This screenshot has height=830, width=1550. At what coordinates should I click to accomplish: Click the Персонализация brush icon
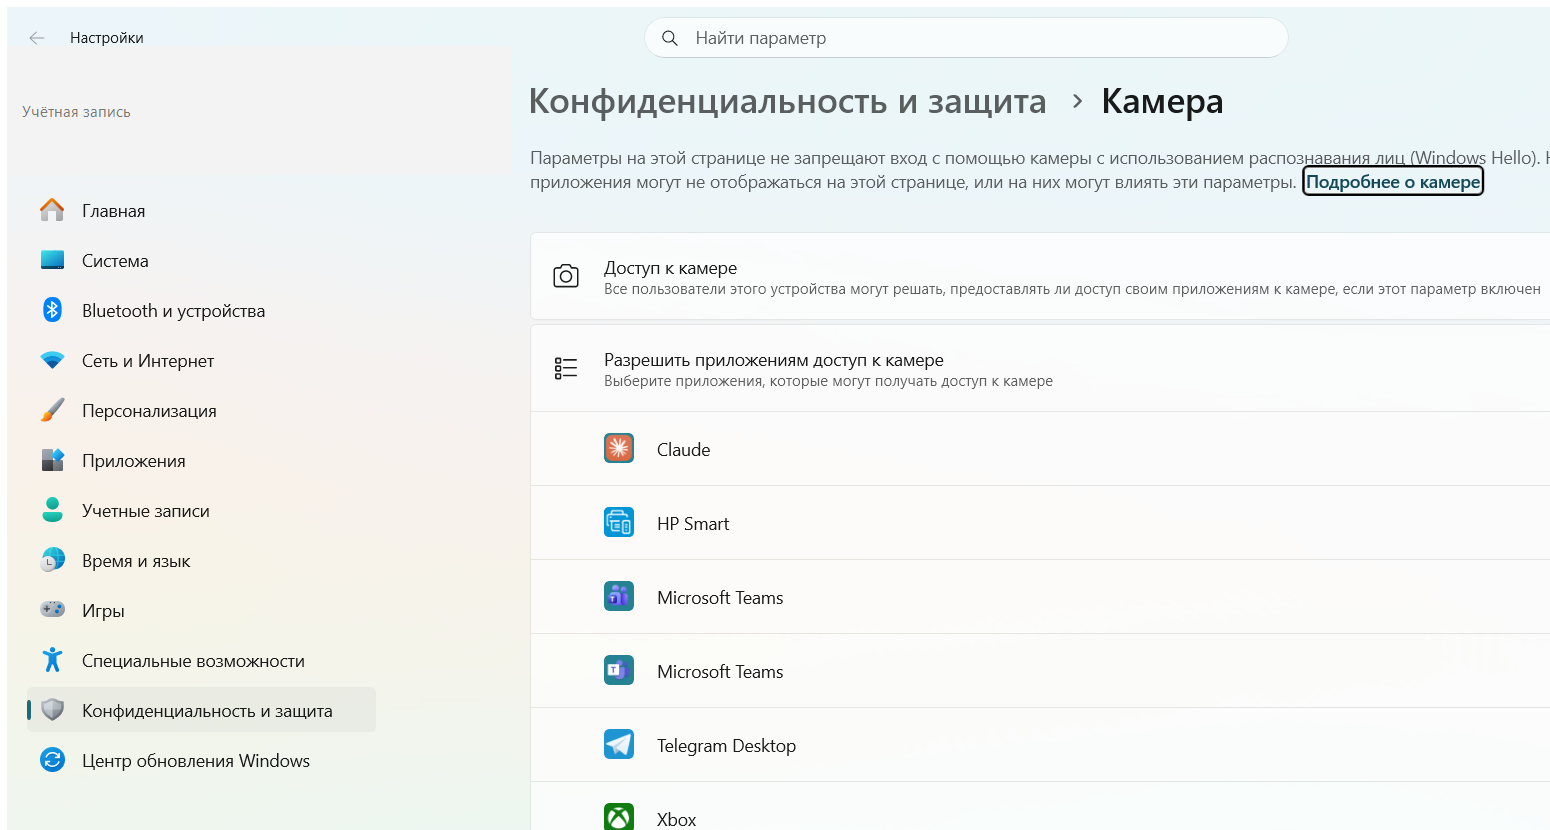pyautogui.click(x=52, y=410)
